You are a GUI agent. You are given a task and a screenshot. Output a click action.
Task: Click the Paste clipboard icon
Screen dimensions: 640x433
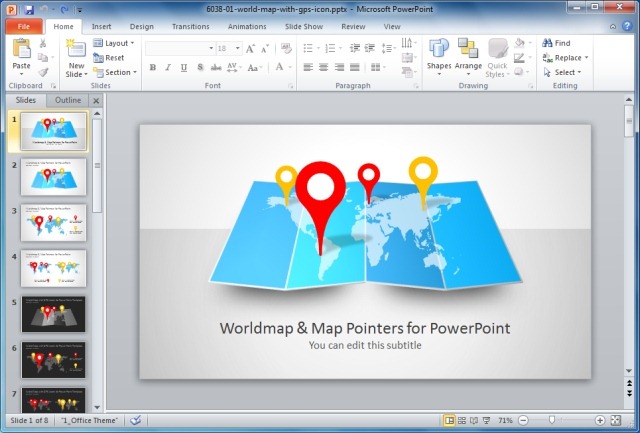pyautogui.click(x=21, y=48)
